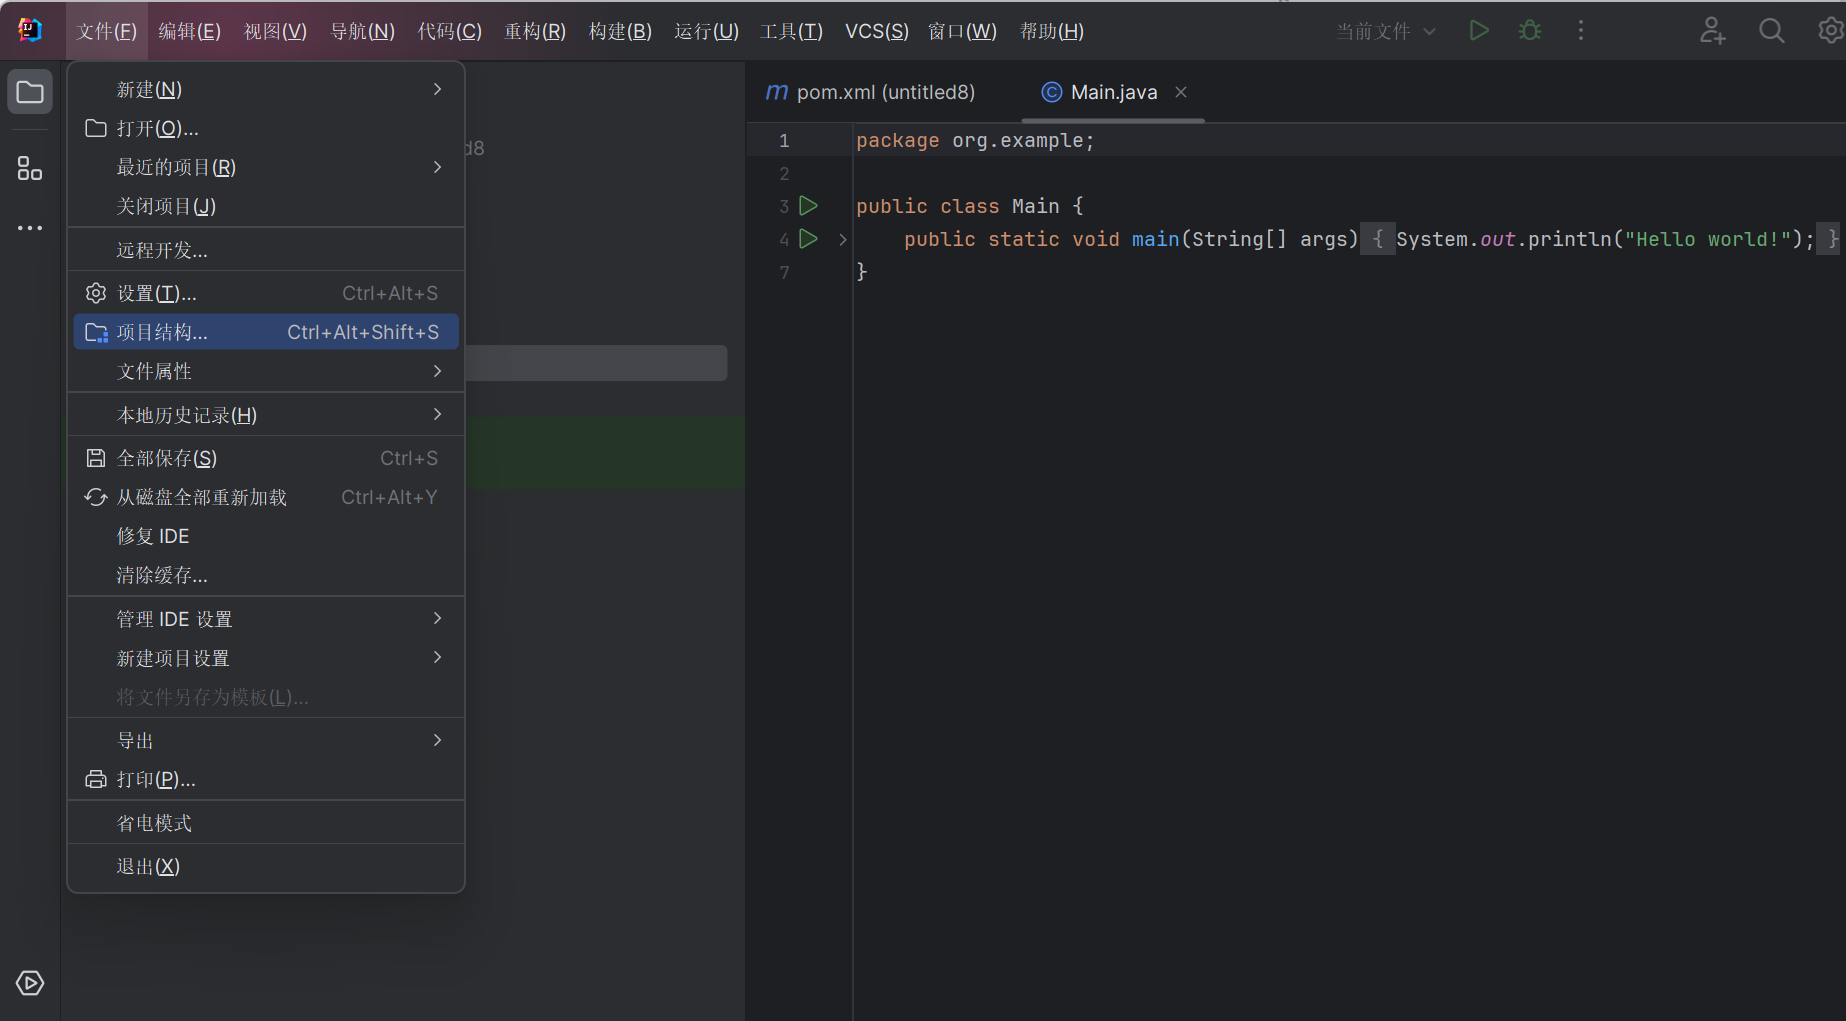Expand the 最近的项目(R) submenu
The width and height of the screenshot is (1846, 1021).
pyautogui.click(x=266, y=167)
